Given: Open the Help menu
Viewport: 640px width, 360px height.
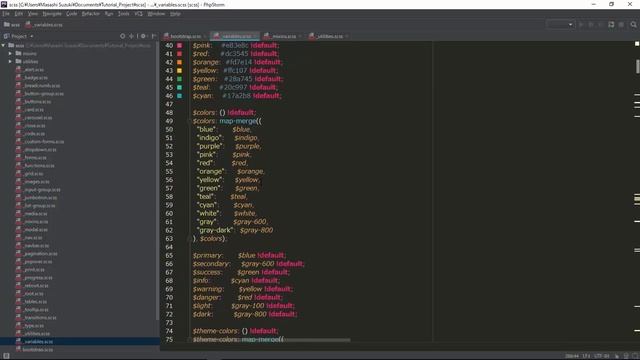Looking at the screenshot, I should pyautogui.click(x=176, y=13).
